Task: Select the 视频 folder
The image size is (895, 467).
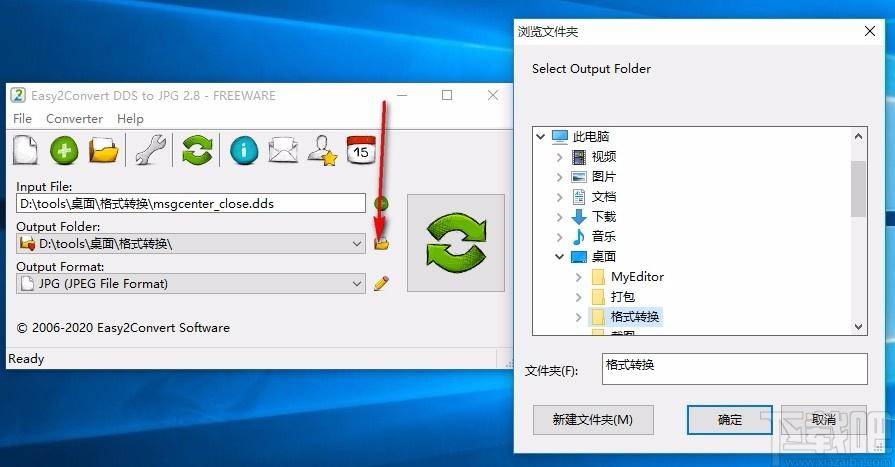Action: point(603,156)
